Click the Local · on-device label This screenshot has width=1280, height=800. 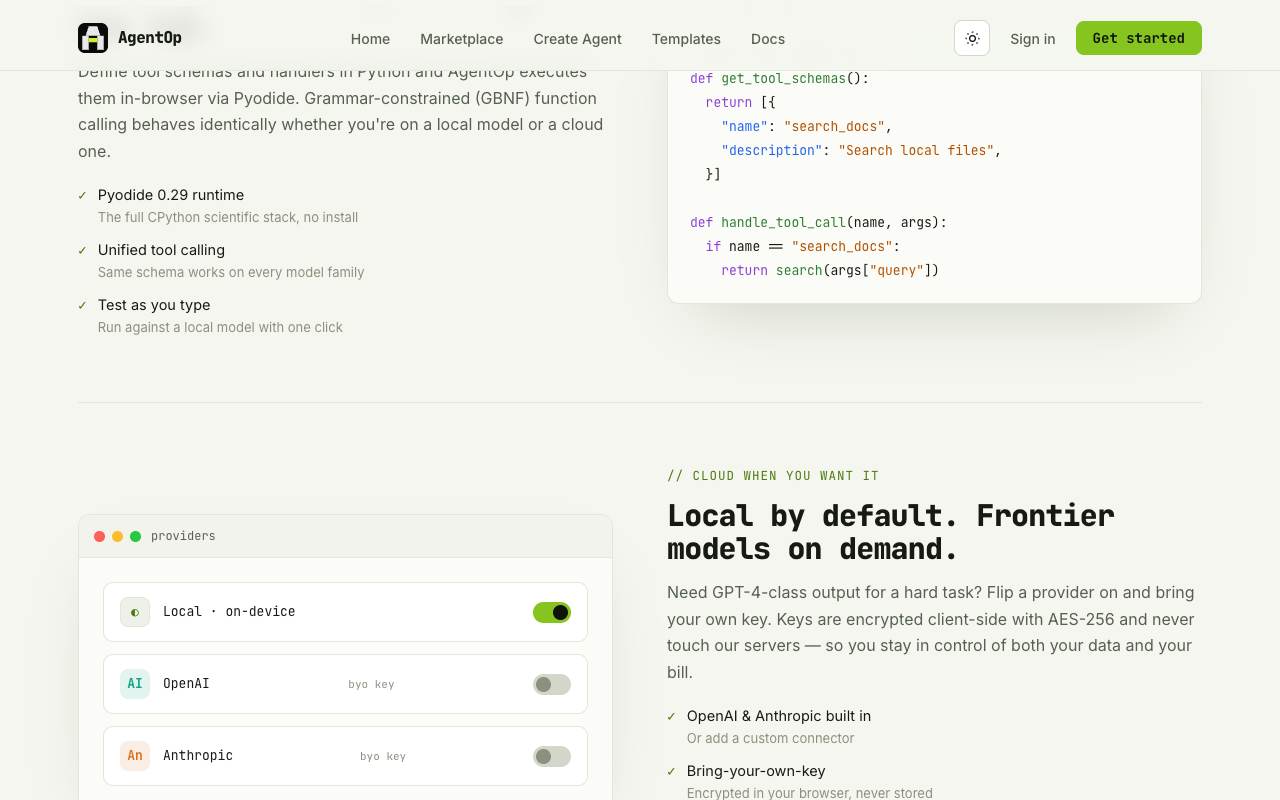click(229, 612)
